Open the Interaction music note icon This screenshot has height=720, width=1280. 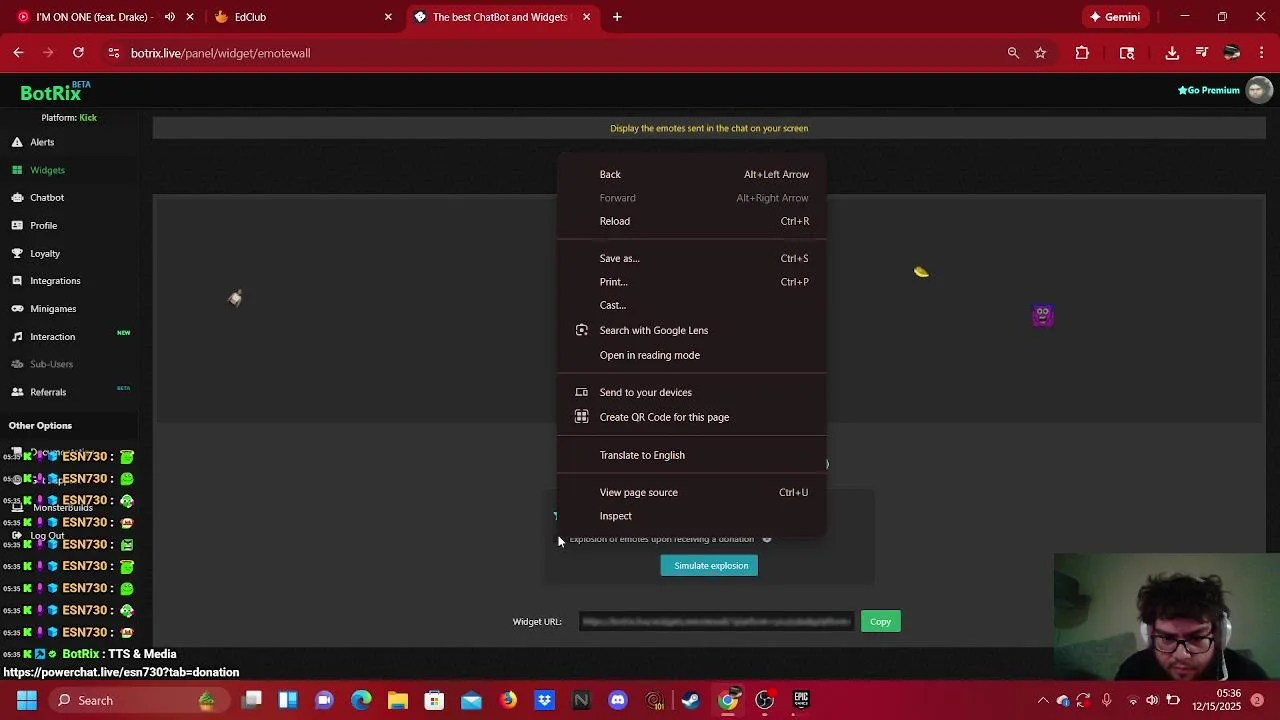pyautogui.click(x=17, y=337)
